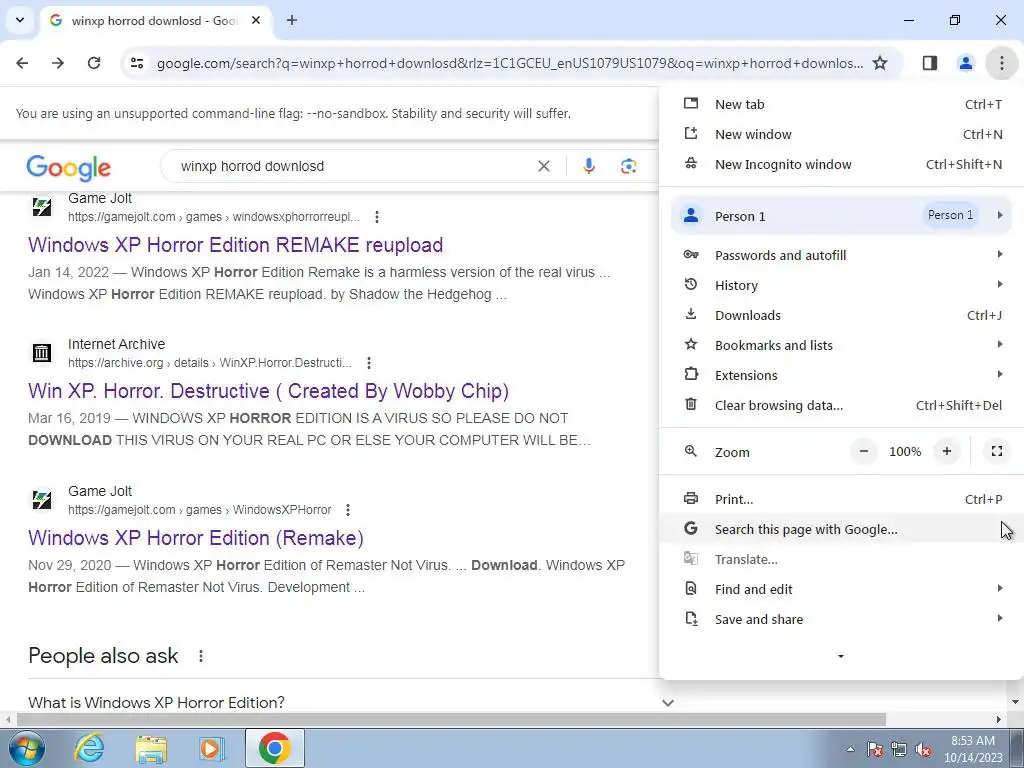Launch Internet Explorer from the taskbar
The image size is (1024, 768).
point(89,748)
